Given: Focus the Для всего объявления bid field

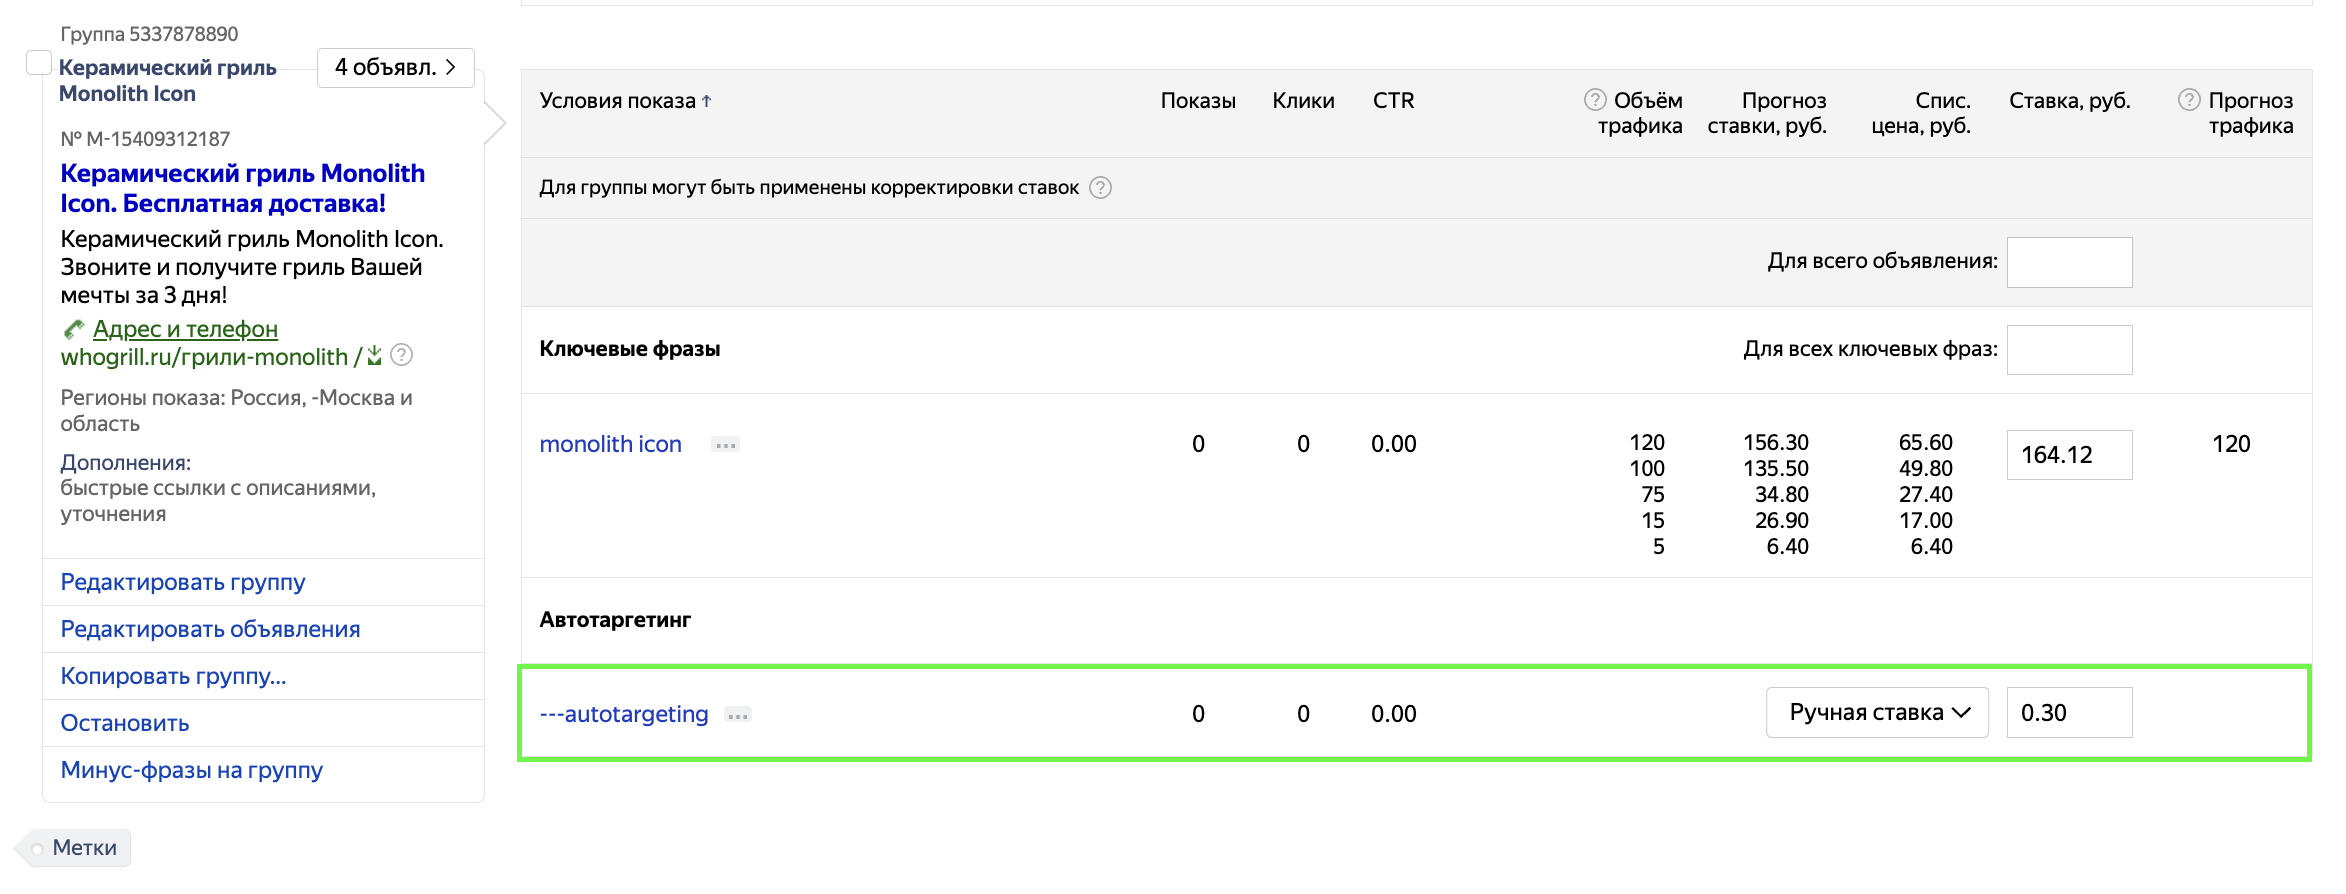Looking at the screenshot, I should [2069, 262].
